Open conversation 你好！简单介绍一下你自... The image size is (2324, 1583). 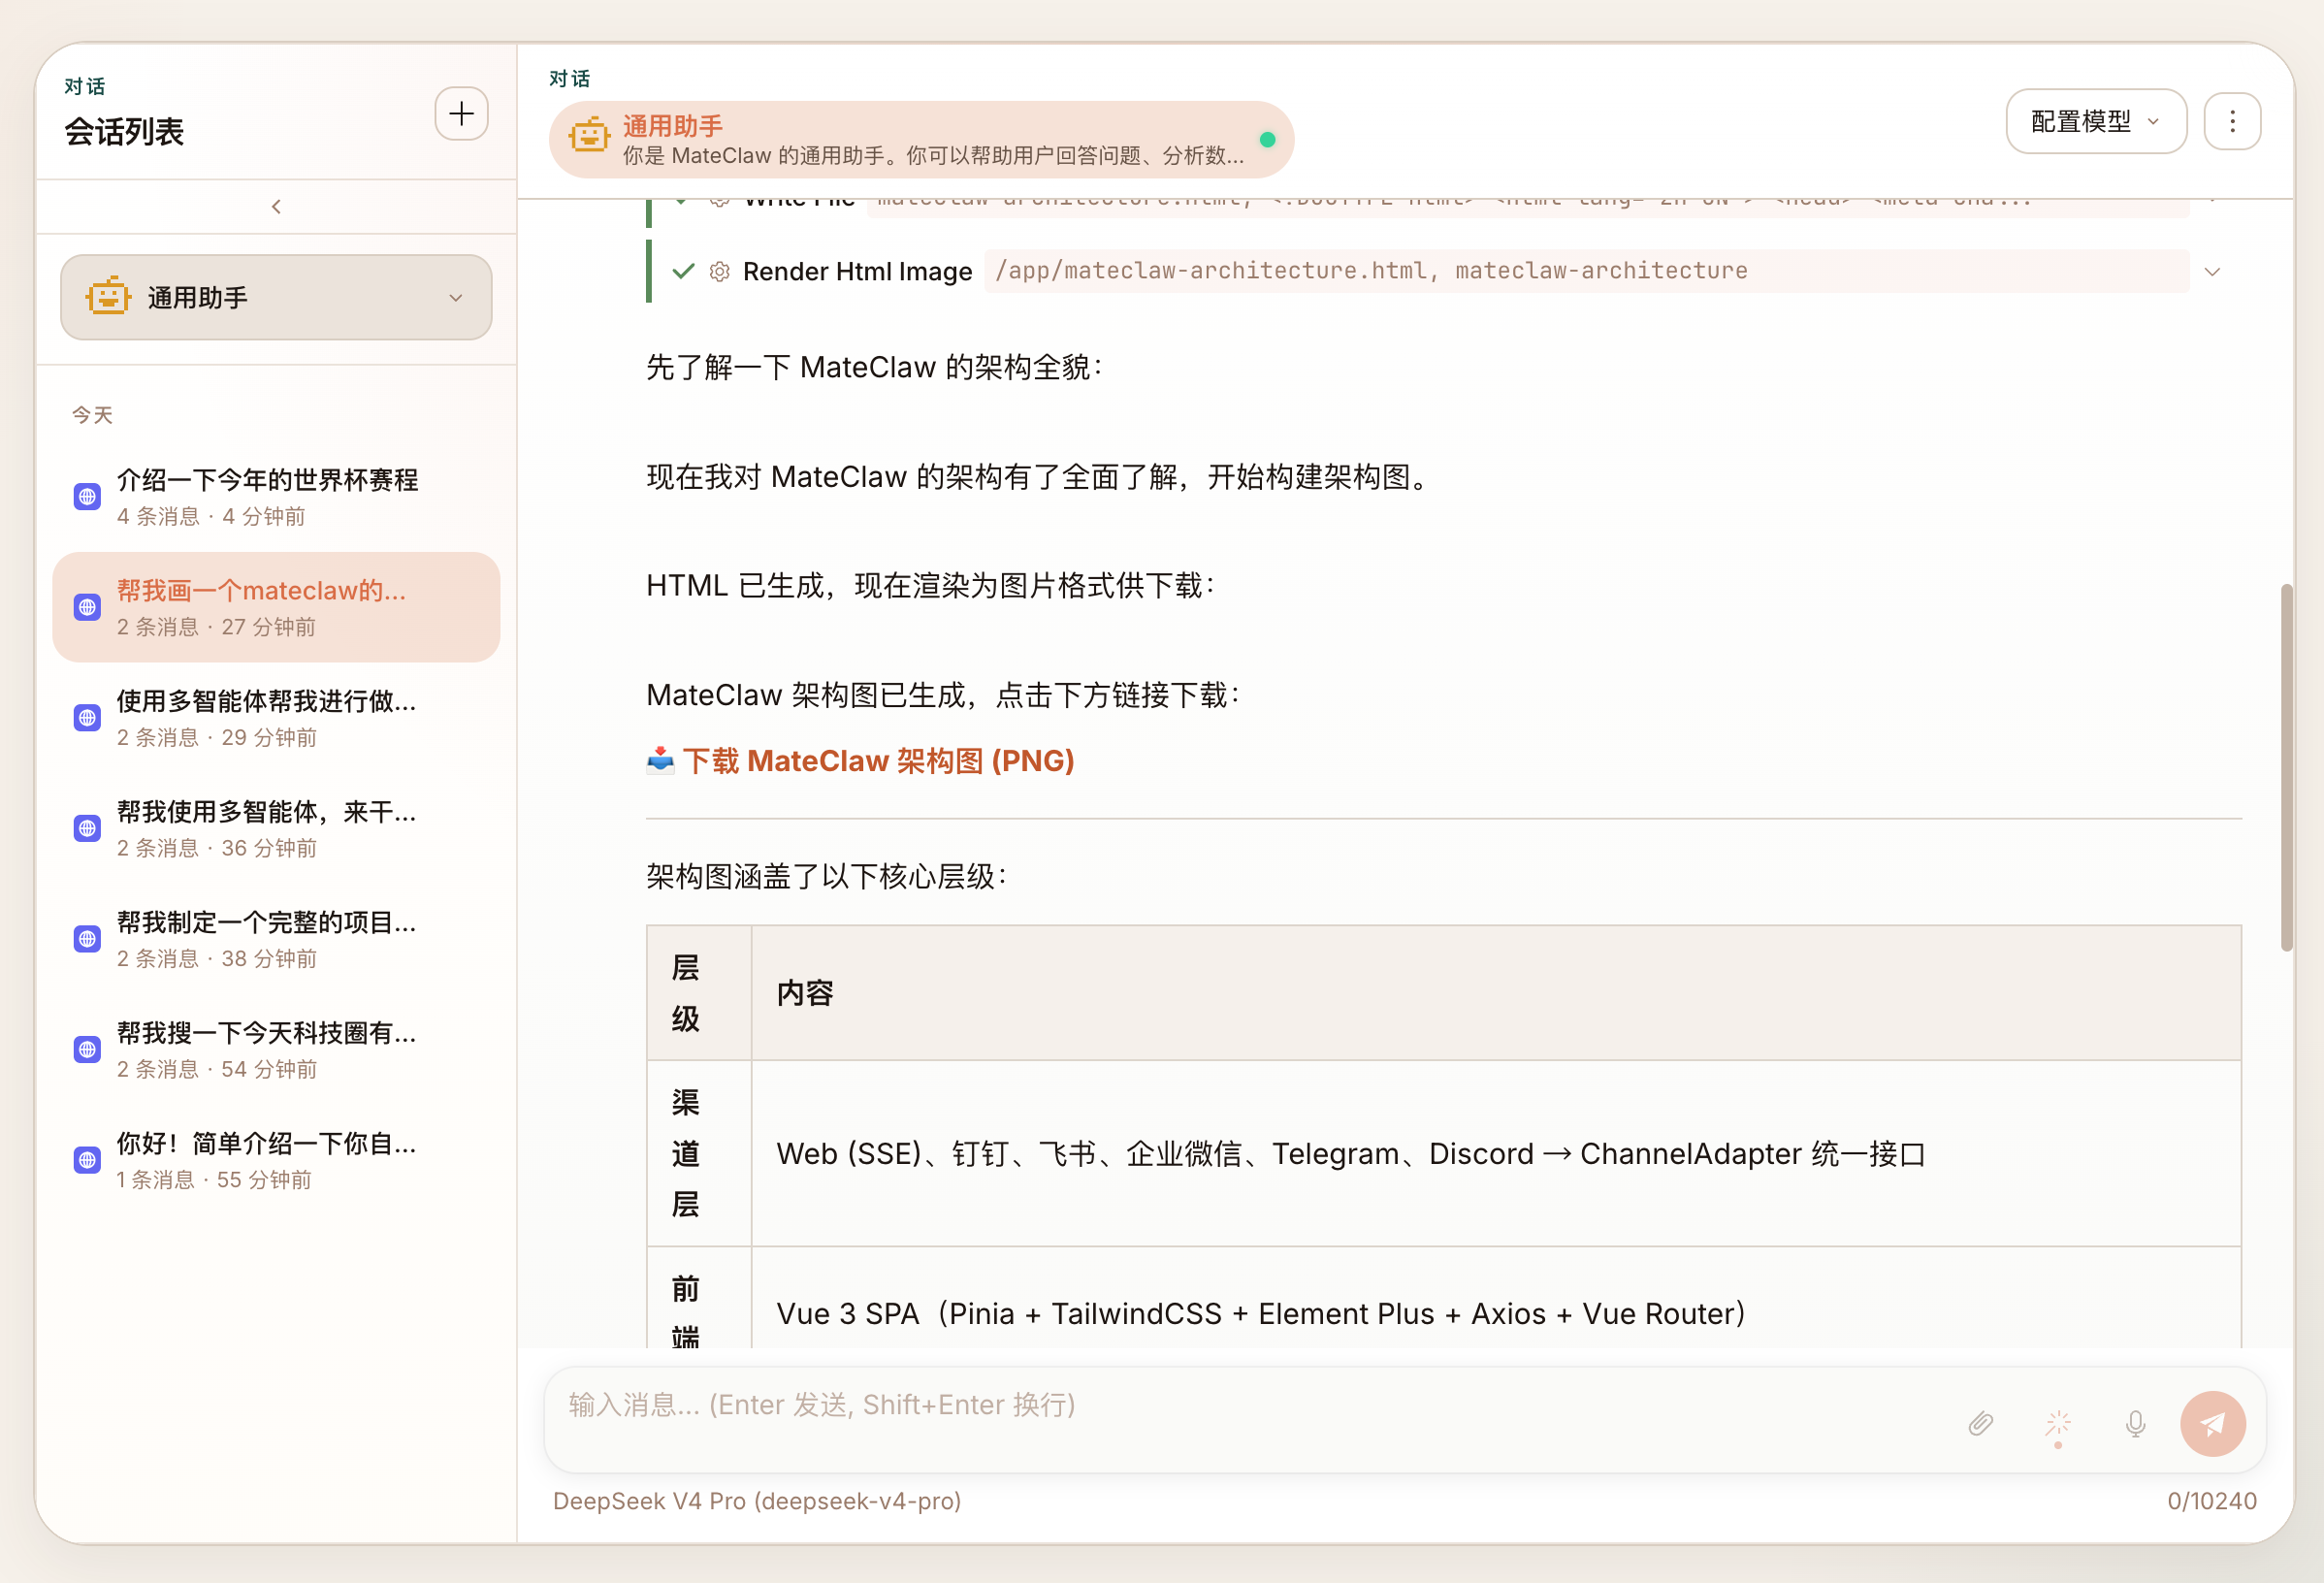pyautogui.click(x=276, y=1160)
